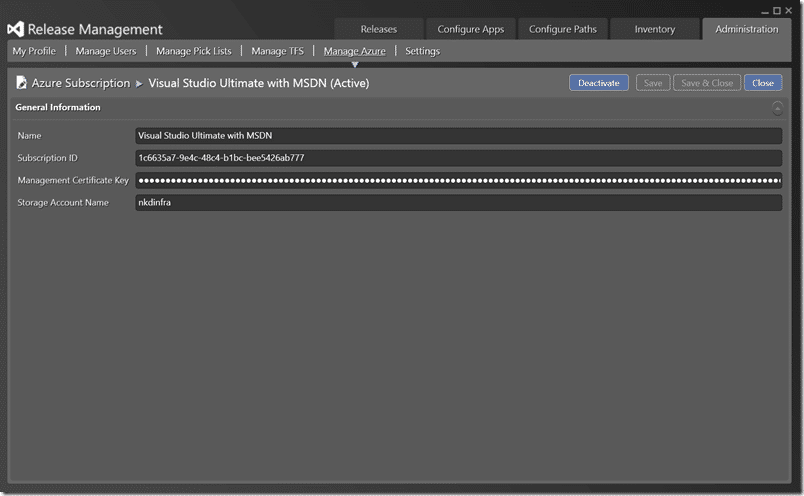The image size is (804, 496).
Task: Click the Azure Subscription document icon
Action: pos(22,83)
